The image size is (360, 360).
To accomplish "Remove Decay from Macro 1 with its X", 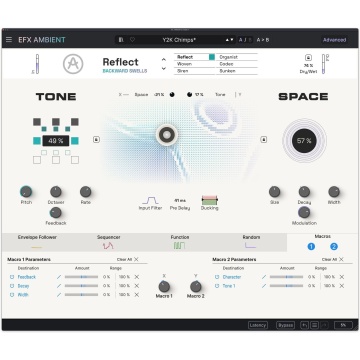I will click(137, 286).
